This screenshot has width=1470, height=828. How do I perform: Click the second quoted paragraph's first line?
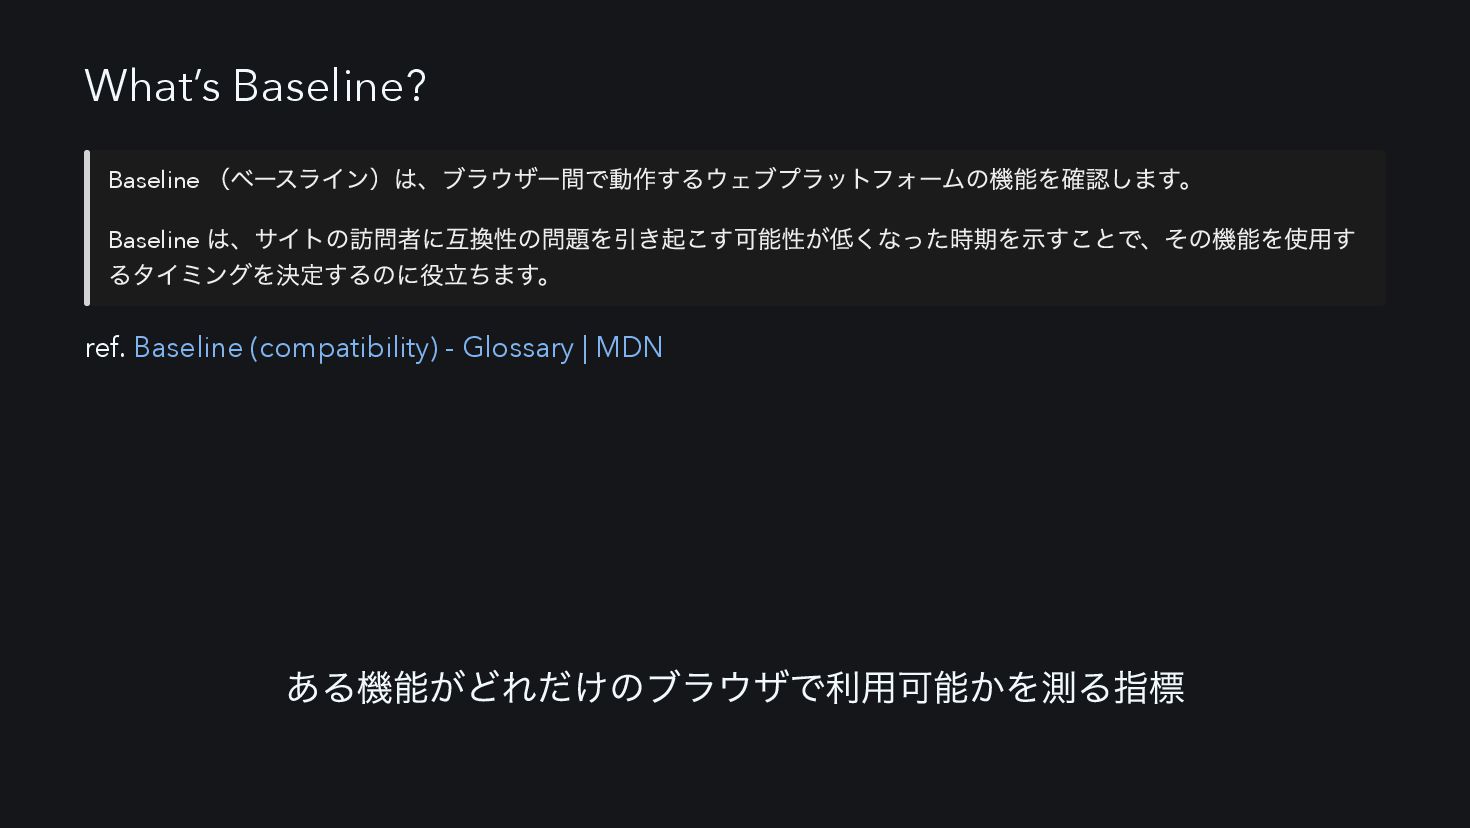(732, 240)
